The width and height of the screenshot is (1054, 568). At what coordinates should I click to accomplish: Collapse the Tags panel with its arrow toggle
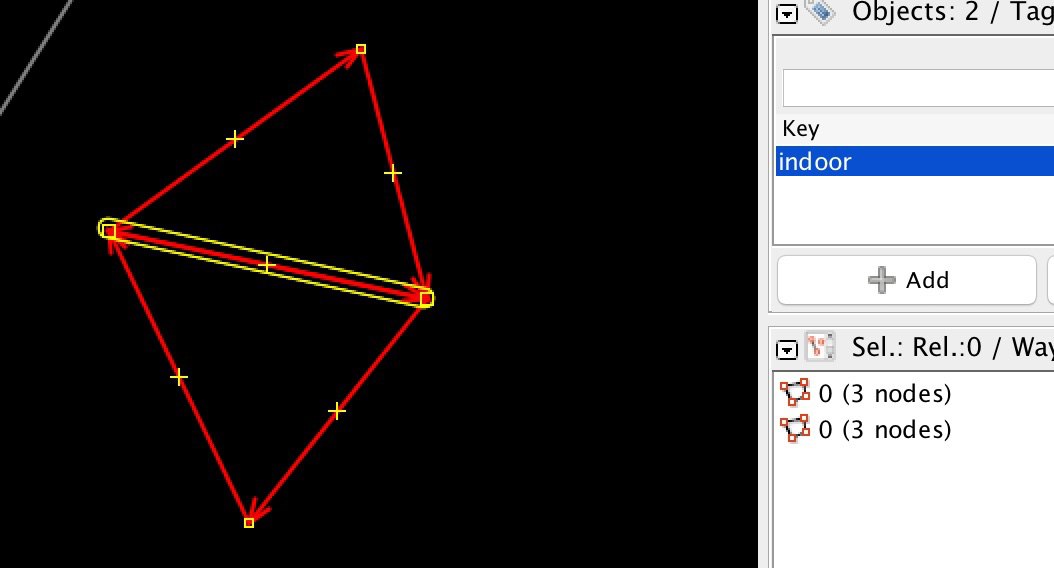[786, 14]
